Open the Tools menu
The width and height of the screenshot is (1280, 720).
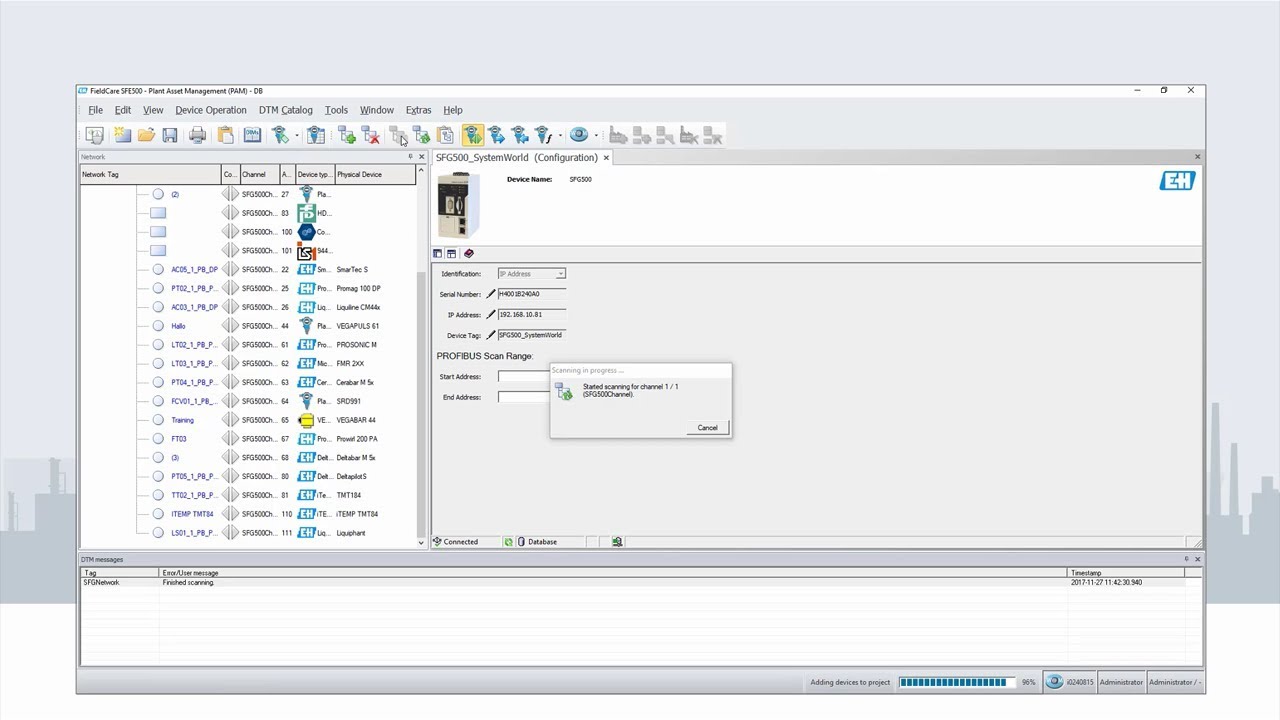point(336,110)
